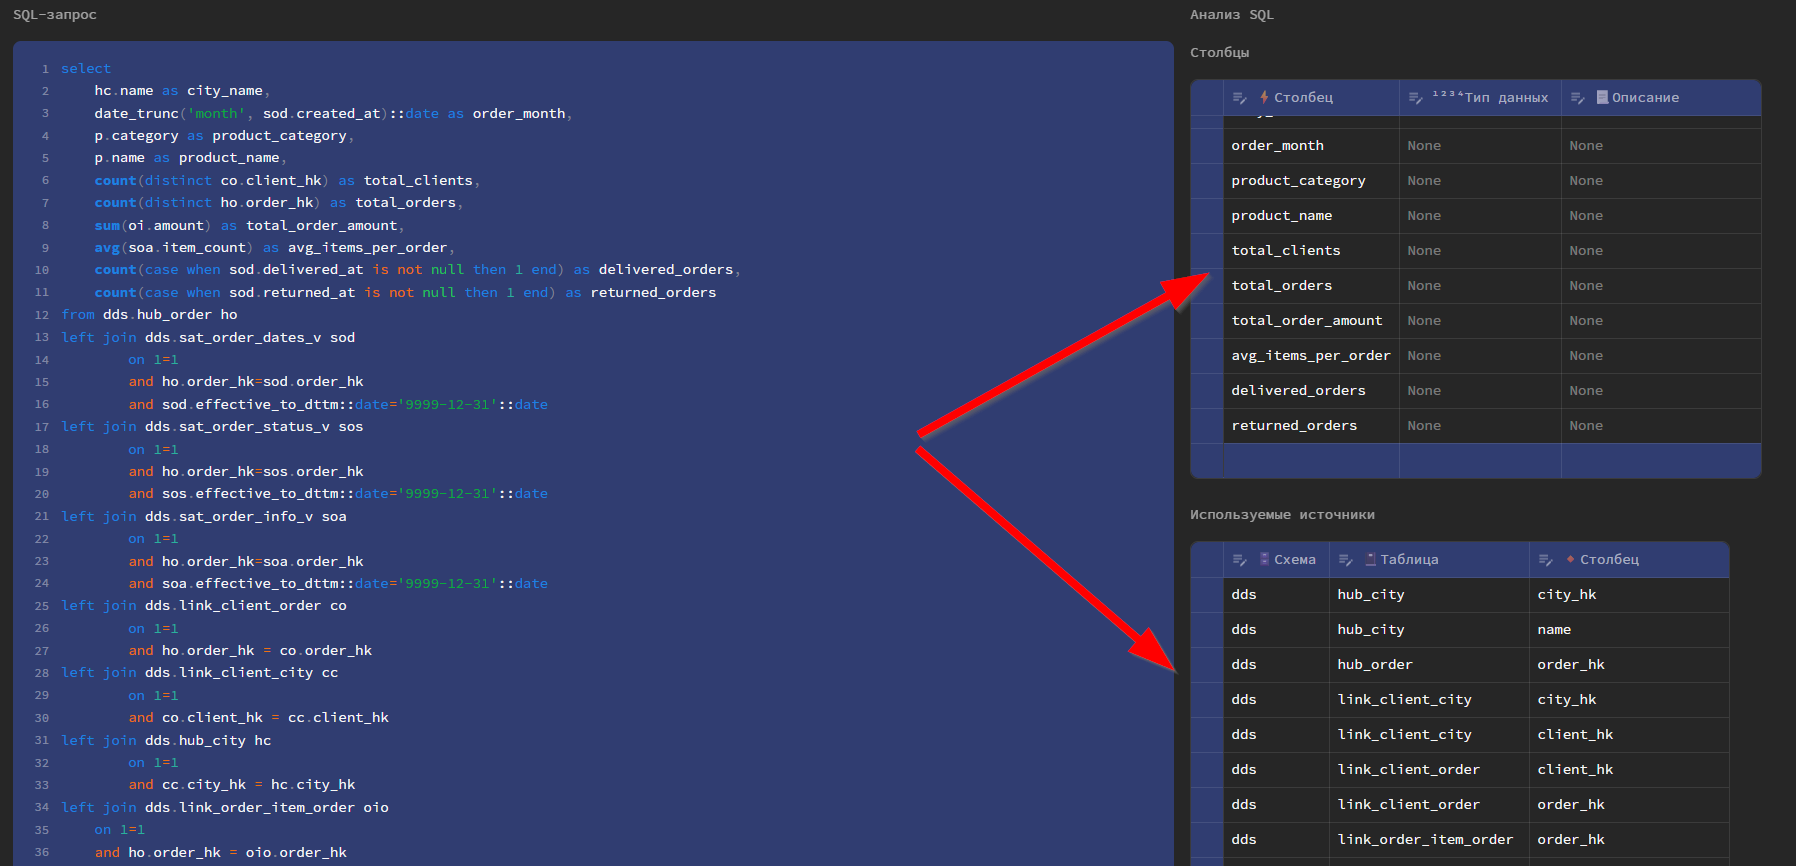The width and height of the screenshot is (1796, 866).
Task: Click city_hk cell in the first hub_city row
Action: point(1629,595)
